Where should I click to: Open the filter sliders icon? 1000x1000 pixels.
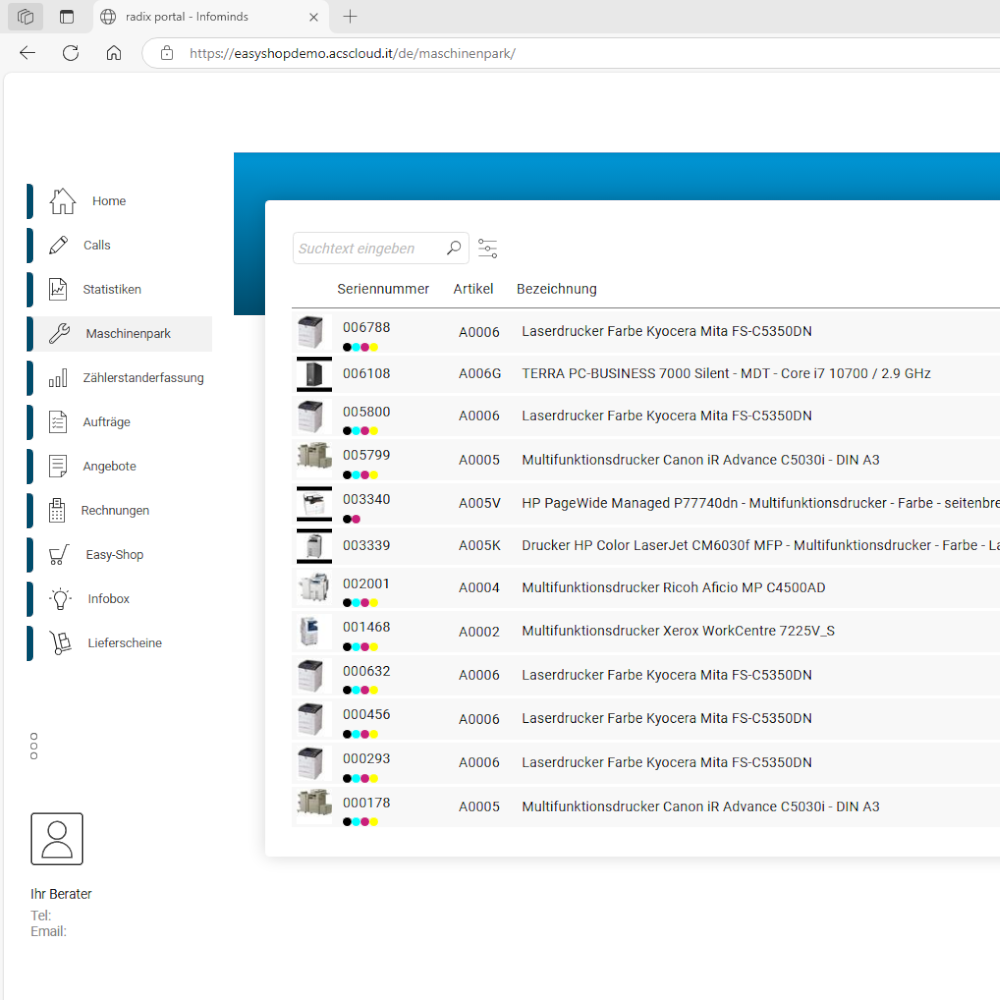pos(488,248)
